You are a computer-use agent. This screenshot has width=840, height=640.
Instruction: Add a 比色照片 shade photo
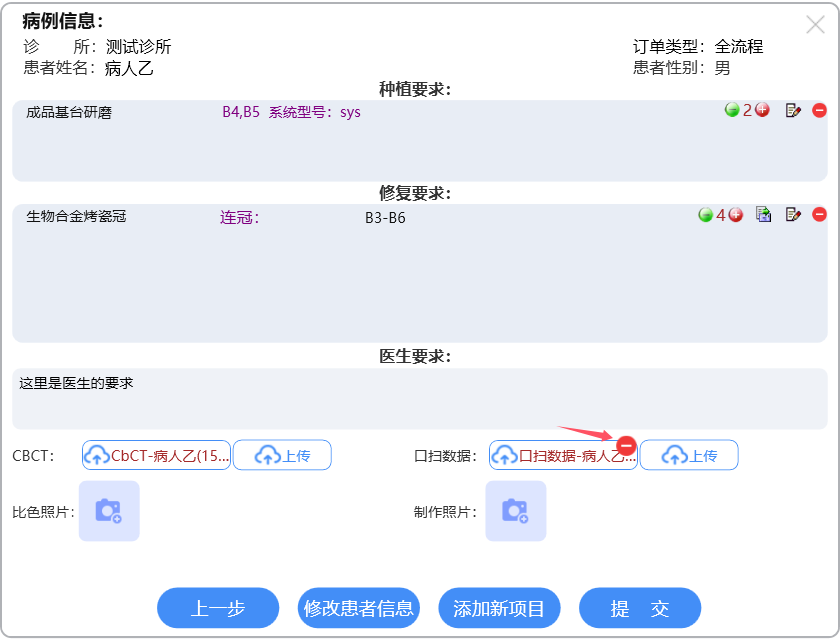tap(109, 511)
